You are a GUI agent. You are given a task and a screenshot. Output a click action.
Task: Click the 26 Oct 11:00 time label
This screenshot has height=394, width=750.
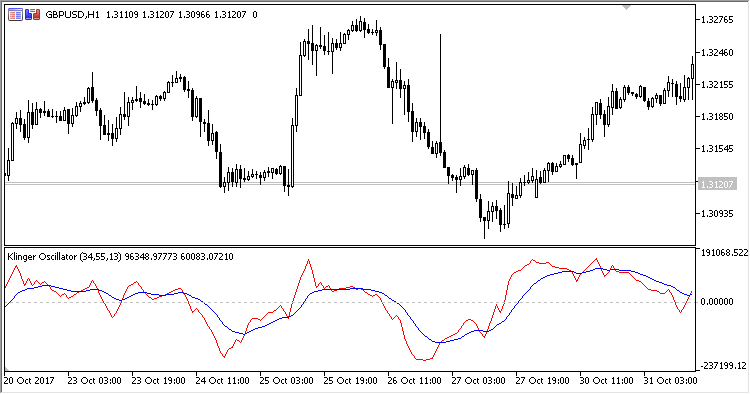click(x=414, y=381)
